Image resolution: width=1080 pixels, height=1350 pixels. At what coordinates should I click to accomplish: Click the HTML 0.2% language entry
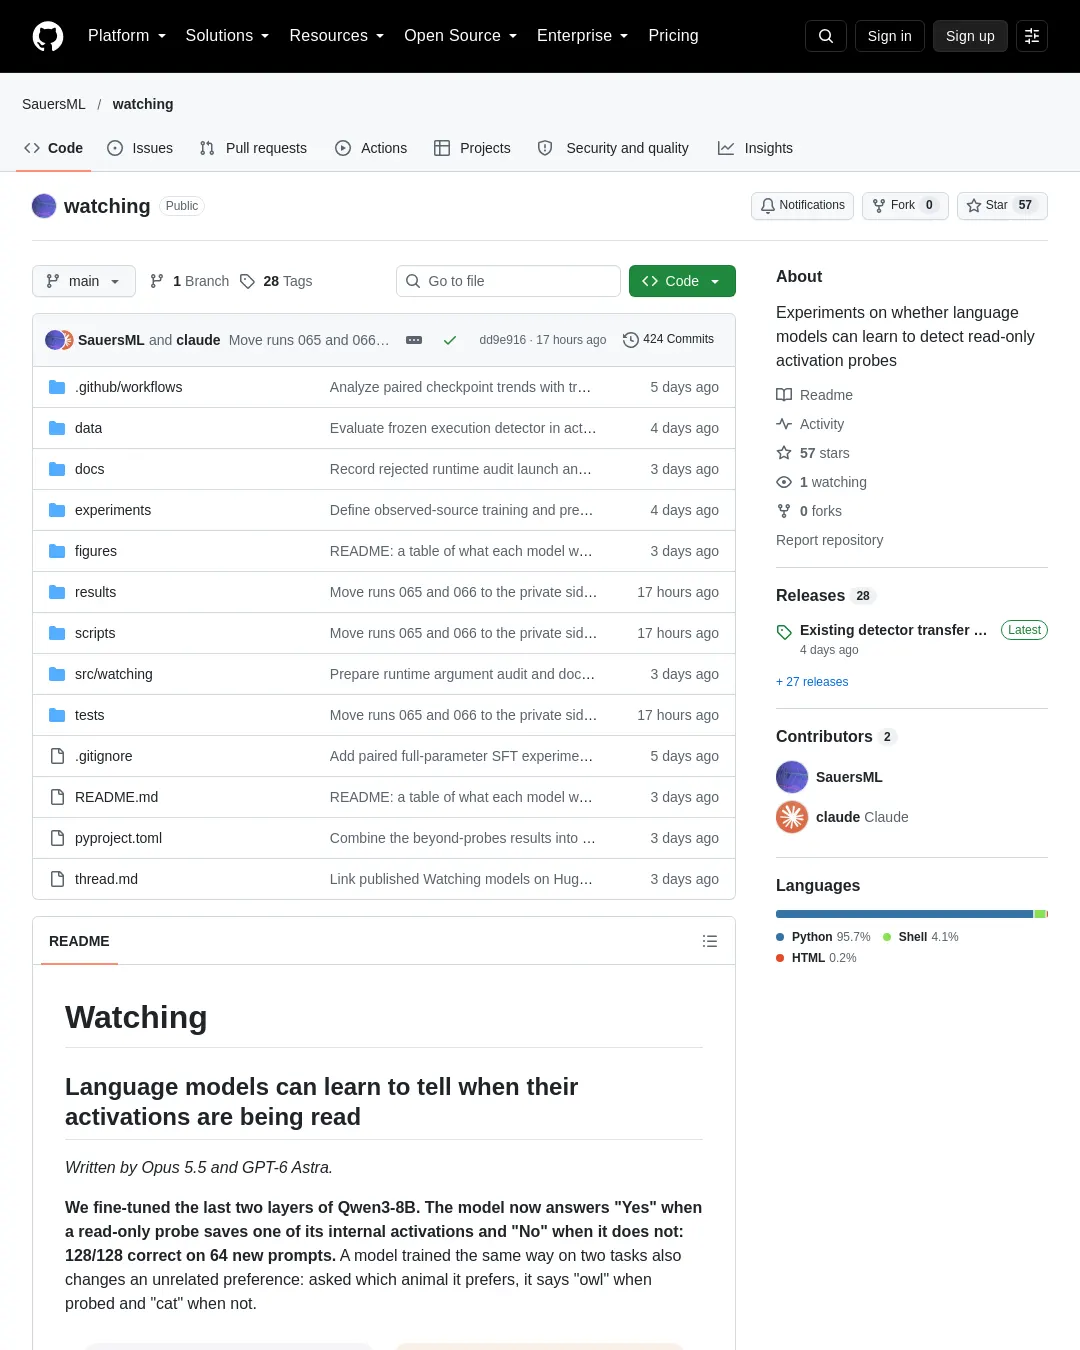coord(816,958)
